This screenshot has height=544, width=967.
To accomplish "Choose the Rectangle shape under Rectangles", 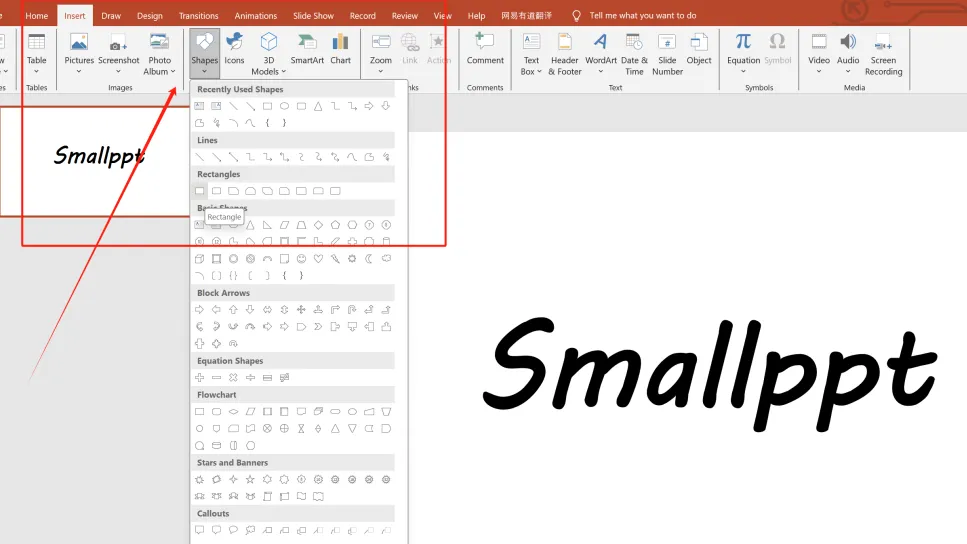I will (199, 191).
